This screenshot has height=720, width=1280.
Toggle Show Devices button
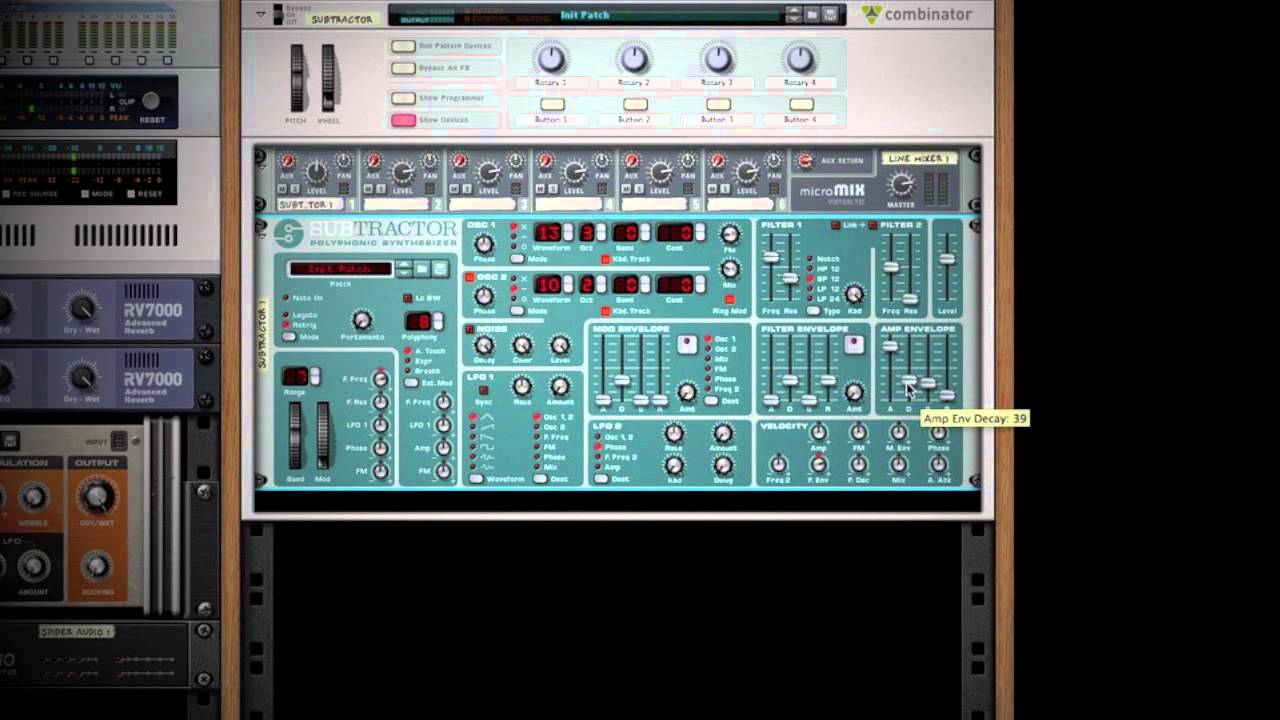click(x=403, y=120)
